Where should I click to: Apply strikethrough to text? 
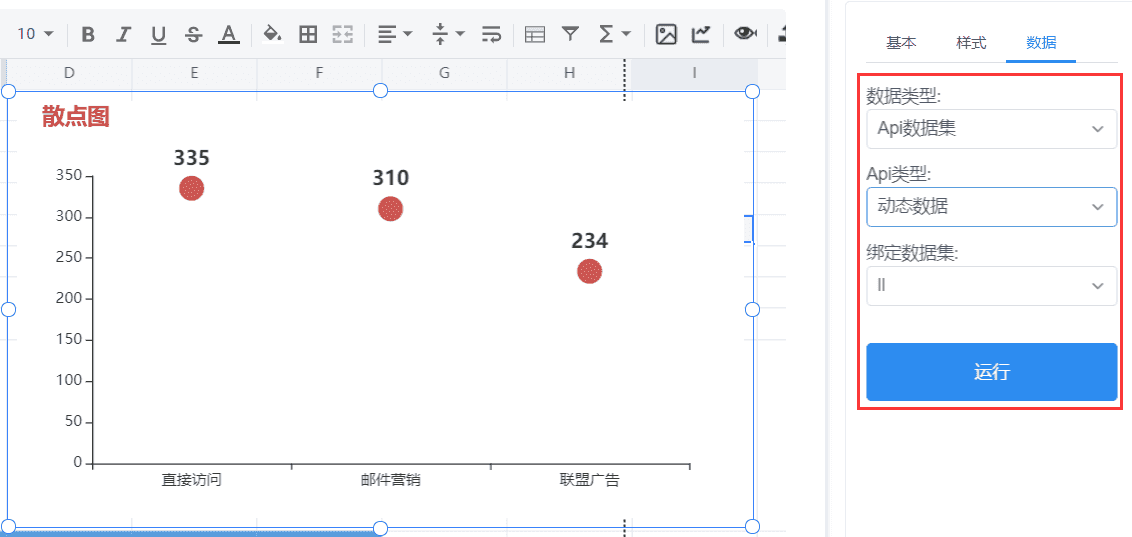click(x=193, y=35)
